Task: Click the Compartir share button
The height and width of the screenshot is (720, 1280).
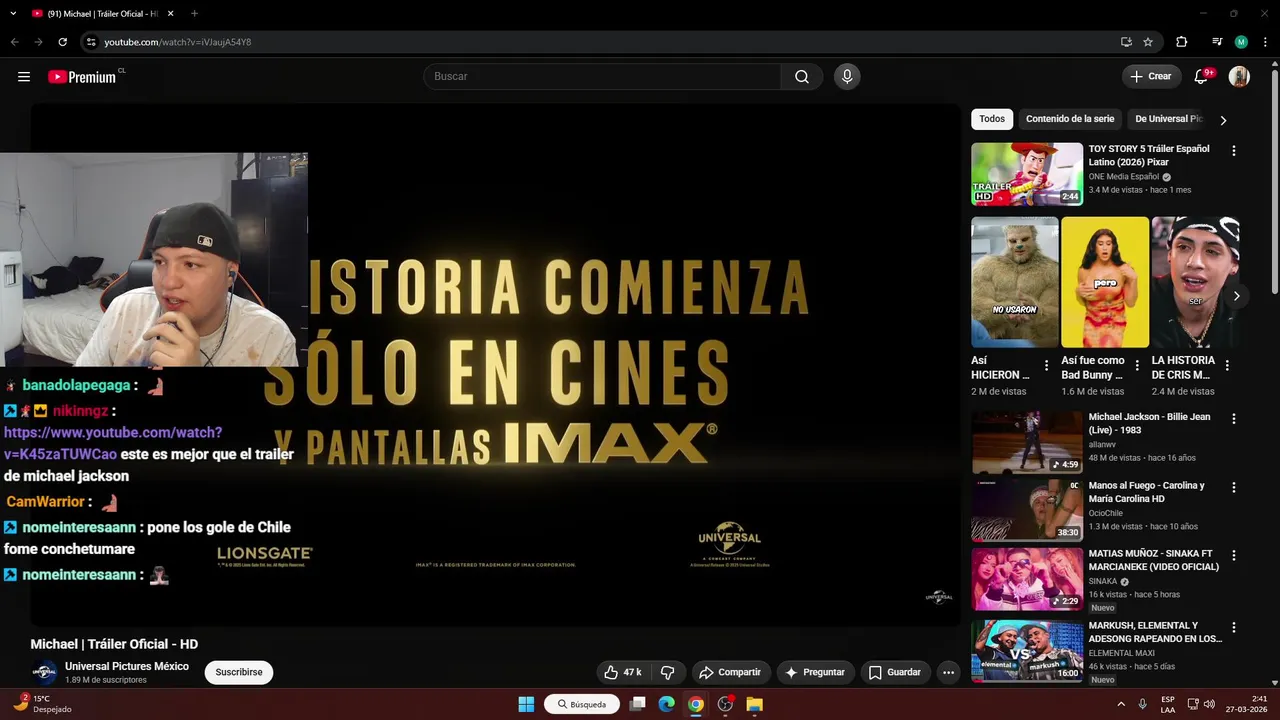Action: [730, 672]
